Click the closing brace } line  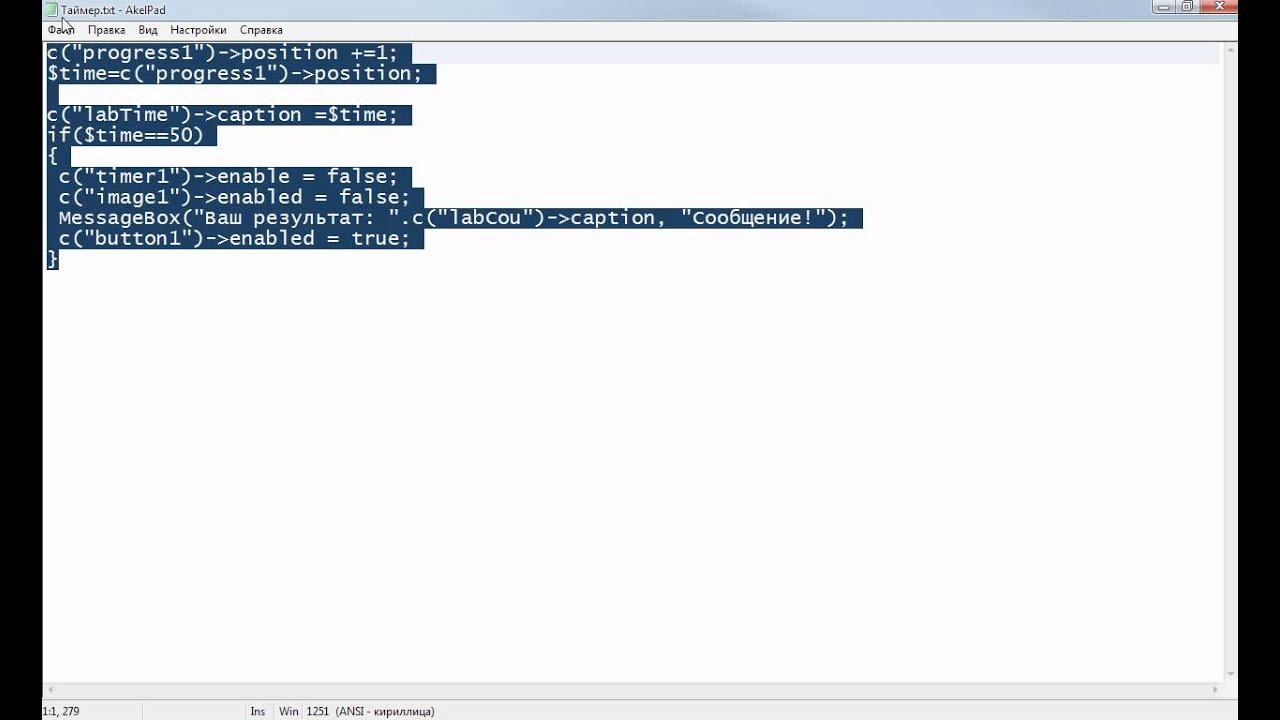pyautogui.click(x=52, y=259)
